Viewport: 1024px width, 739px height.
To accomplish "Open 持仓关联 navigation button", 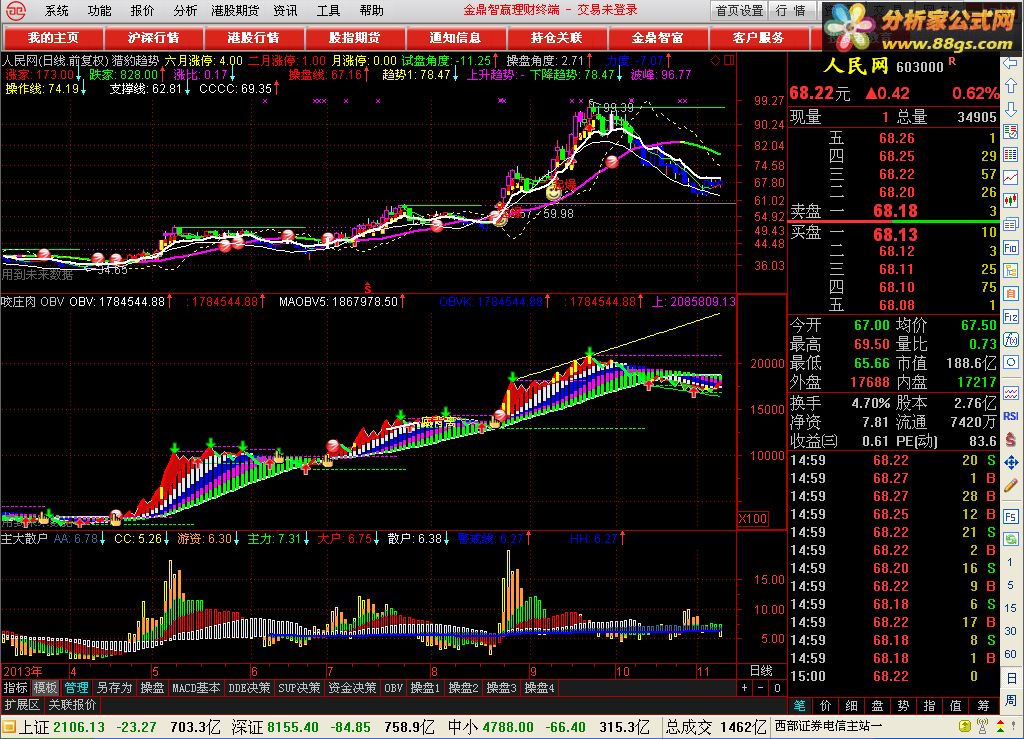I will [556, 38].
